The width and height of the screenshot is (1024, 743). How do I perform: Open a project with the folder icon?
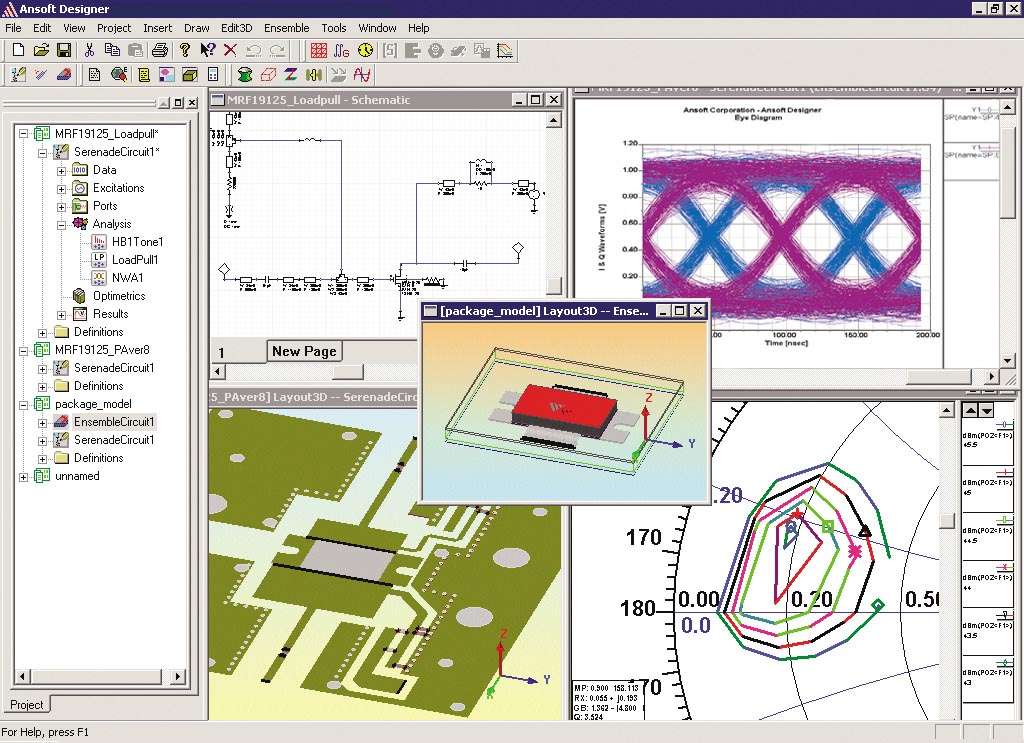[41, 50]
